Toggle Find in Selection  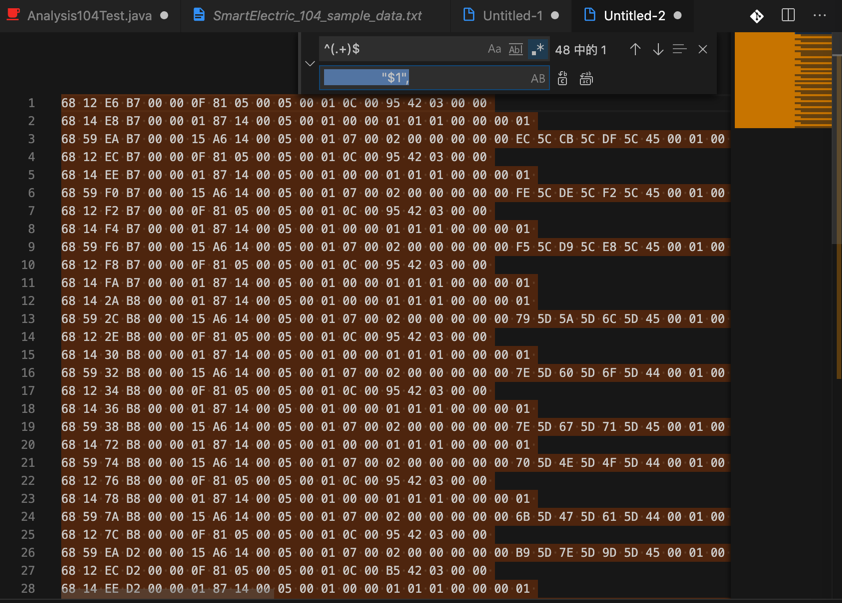coord(679,49)
